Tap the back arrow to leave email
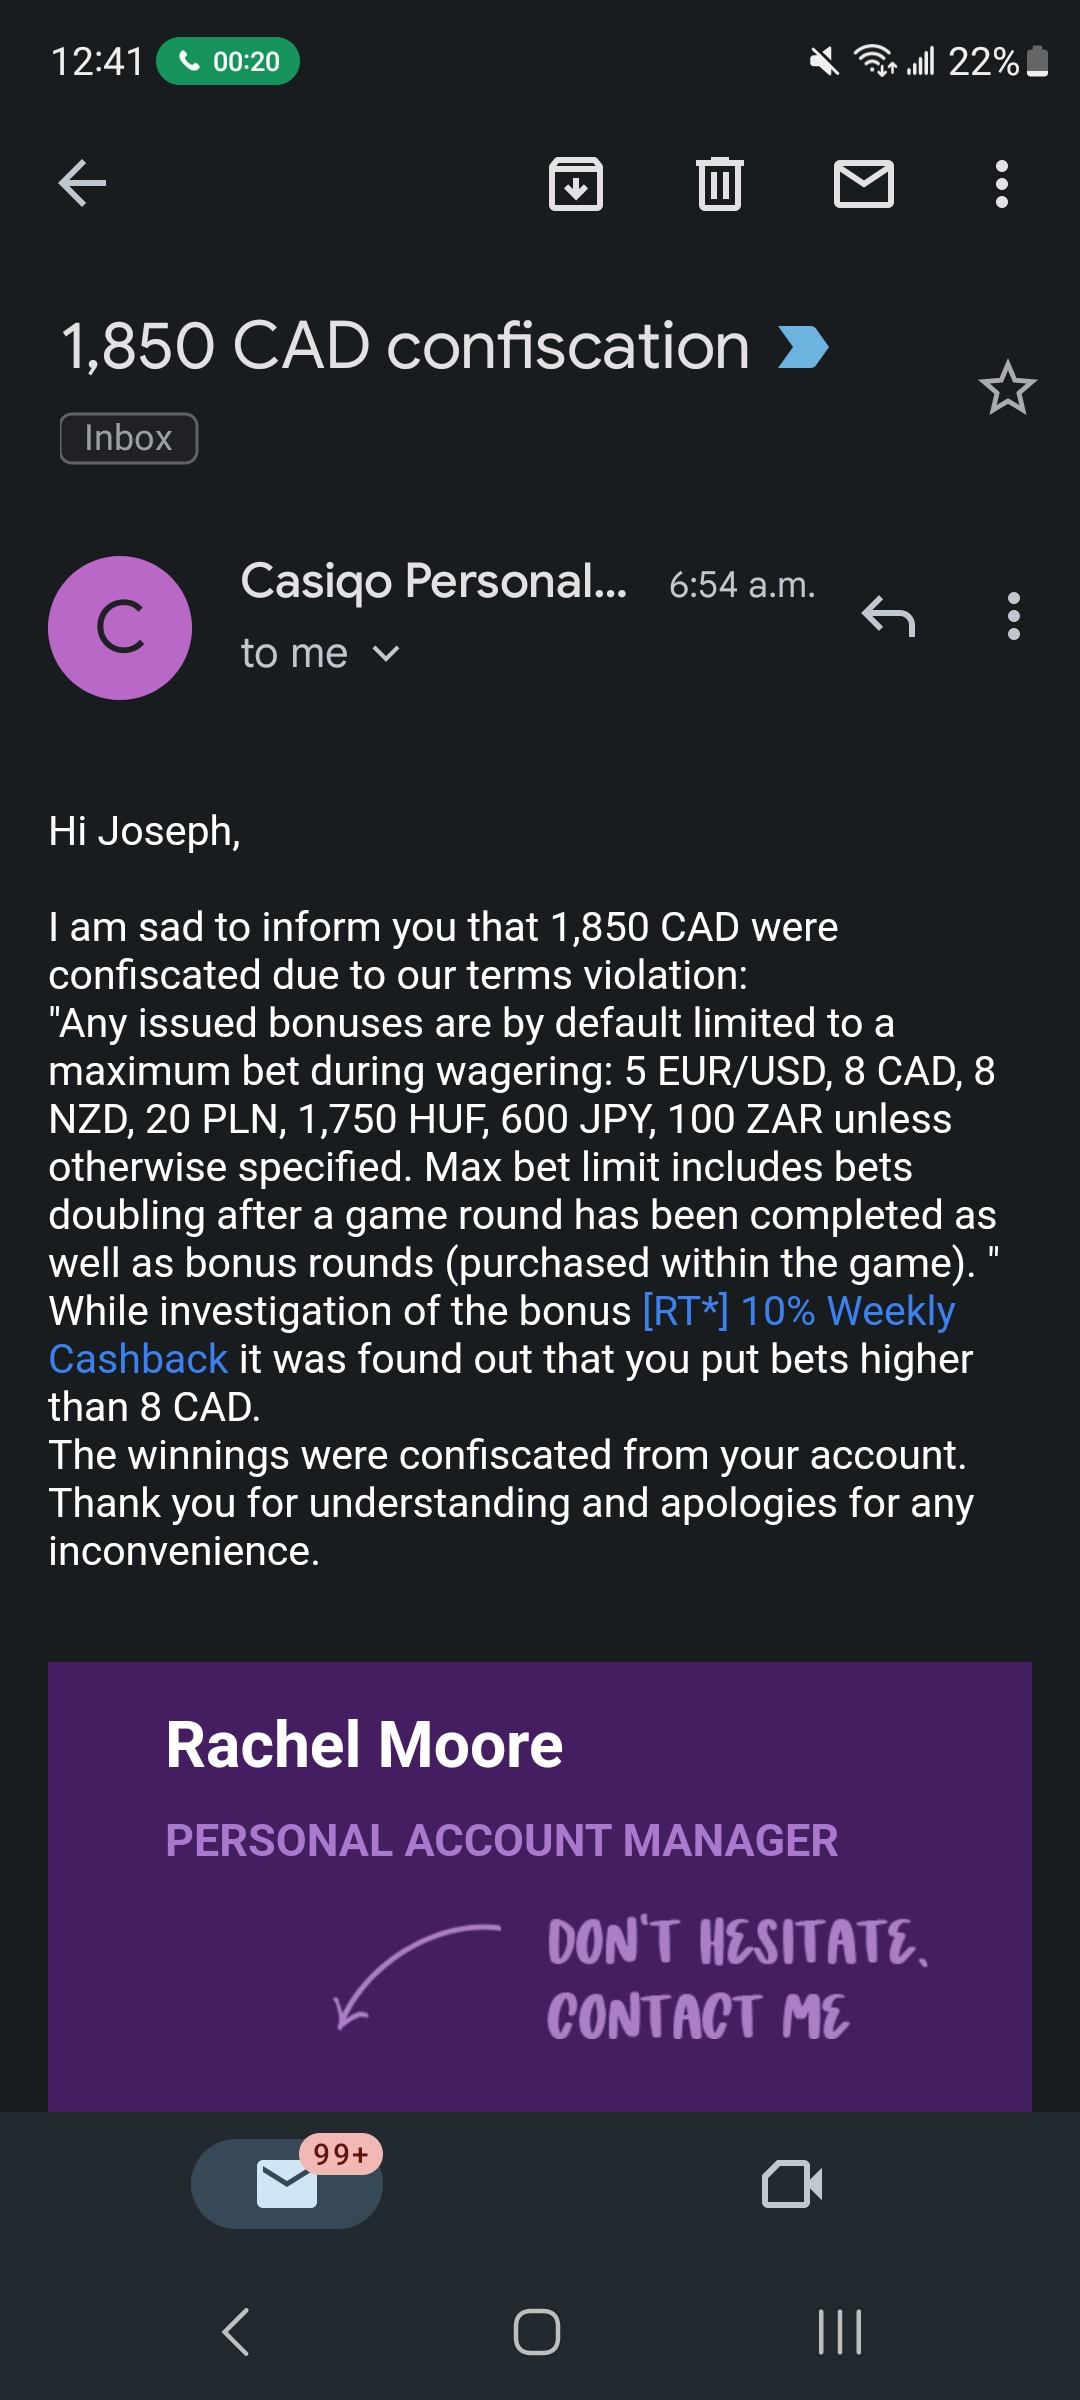 tap(82, 184)
